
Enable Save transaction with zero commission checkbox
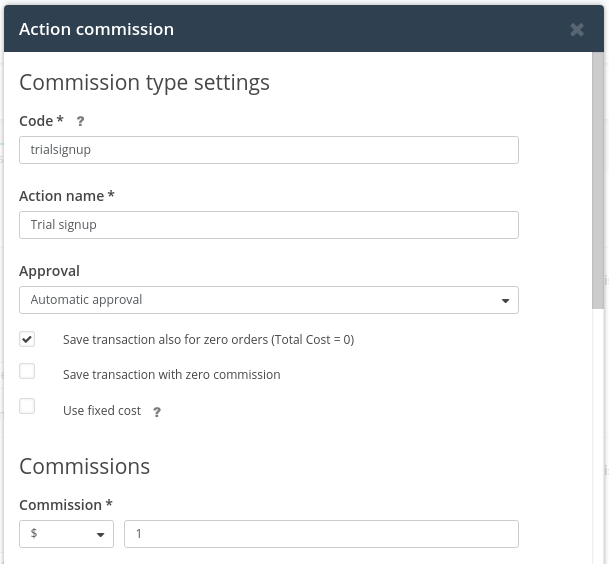tap(27, 371)
